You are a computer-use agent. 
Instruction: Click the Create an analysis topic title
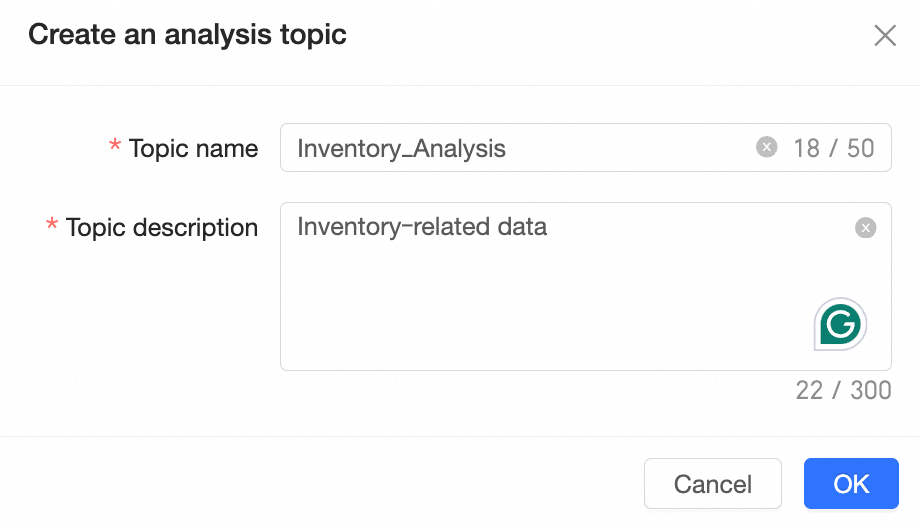(x=187, y=35)
